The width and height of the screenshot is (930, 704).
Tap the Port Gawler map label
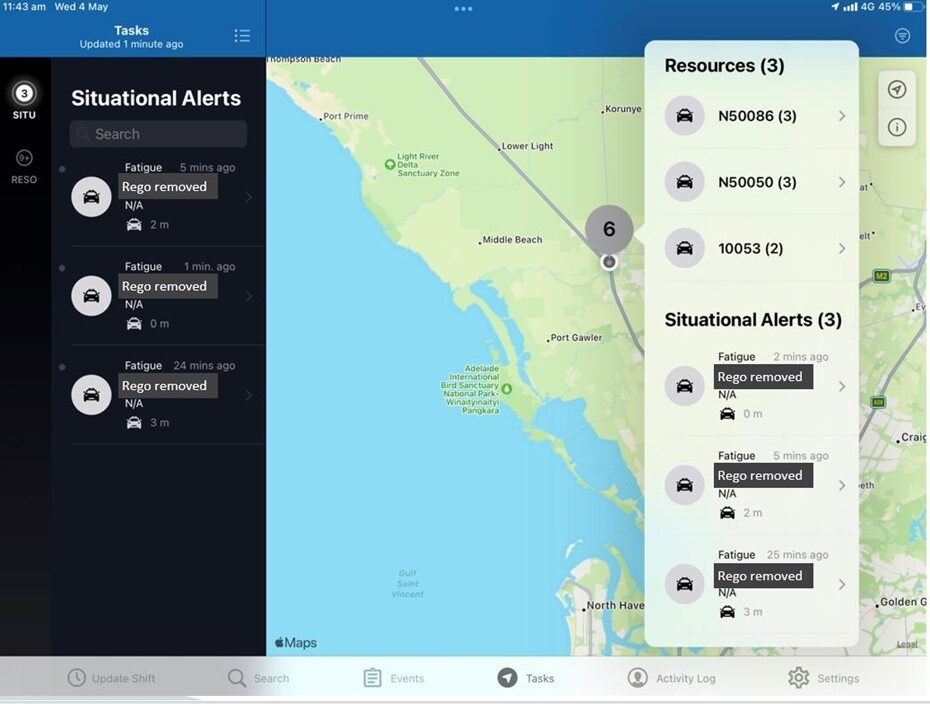[x=575, y=338]
